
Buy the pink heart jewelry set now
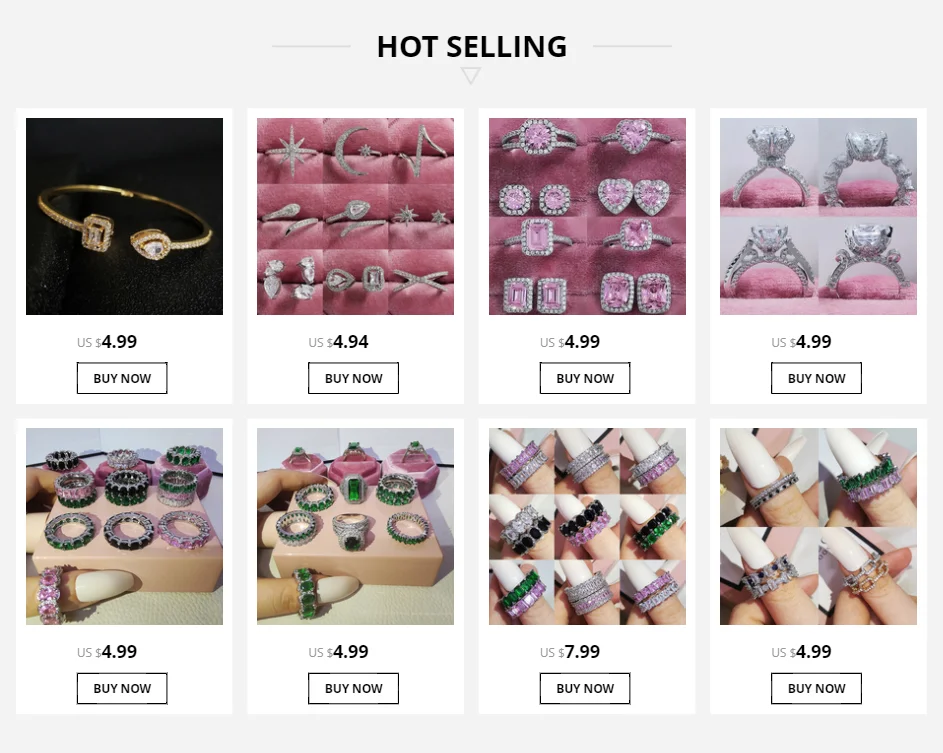[585, 378]
